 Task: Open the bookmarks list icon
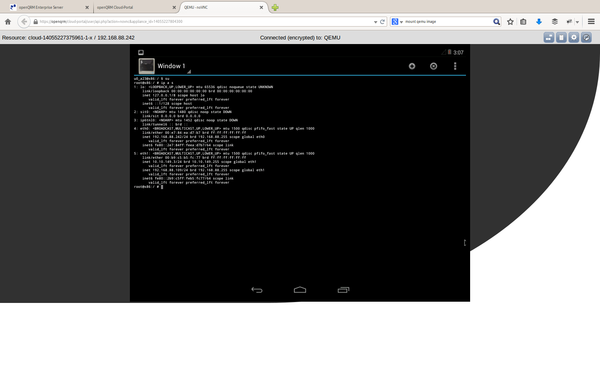(523, 22)
